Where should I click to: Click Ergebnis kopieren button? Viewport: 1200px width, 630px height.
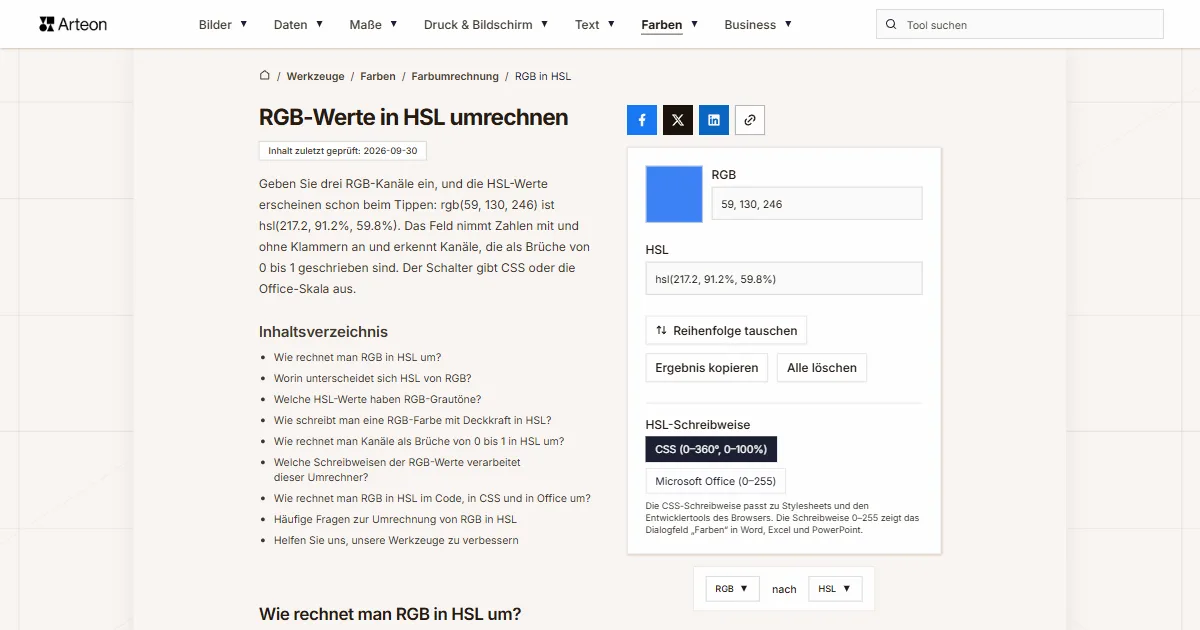(x=707, y=367)
